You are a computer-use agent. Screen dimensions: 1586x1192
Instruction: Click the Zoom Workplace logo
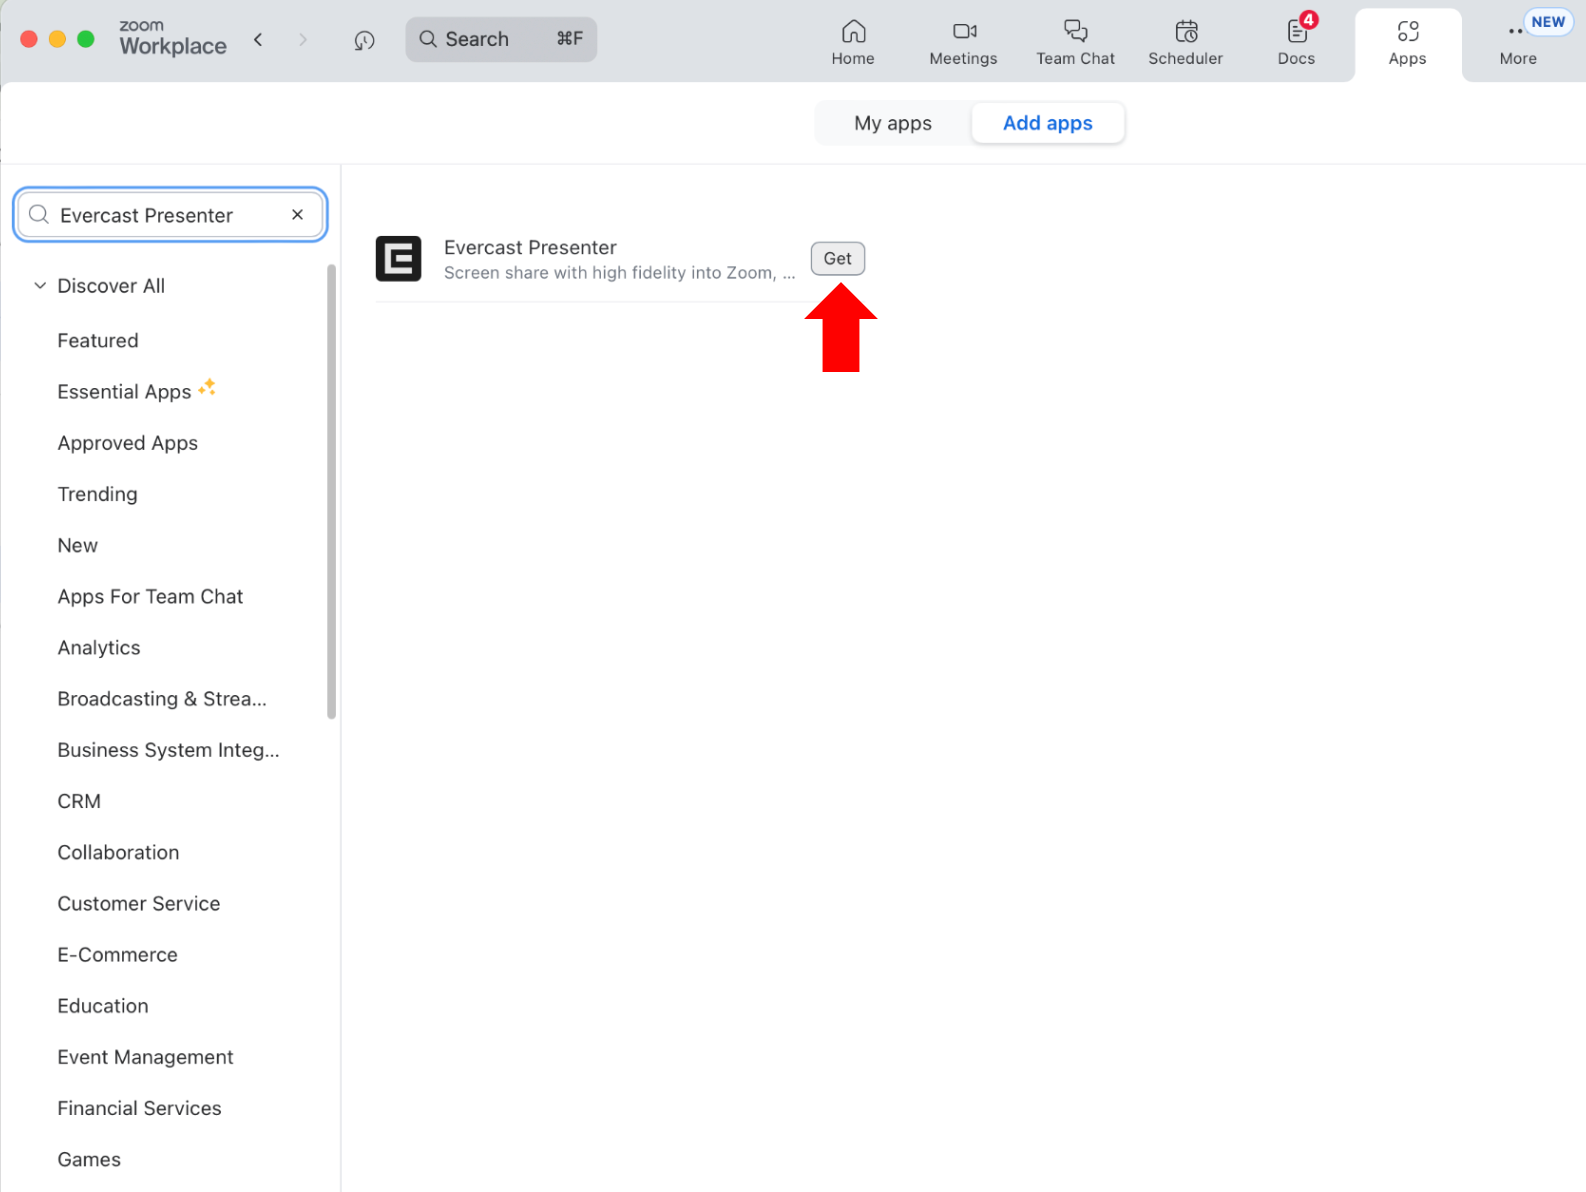[172, 39]
